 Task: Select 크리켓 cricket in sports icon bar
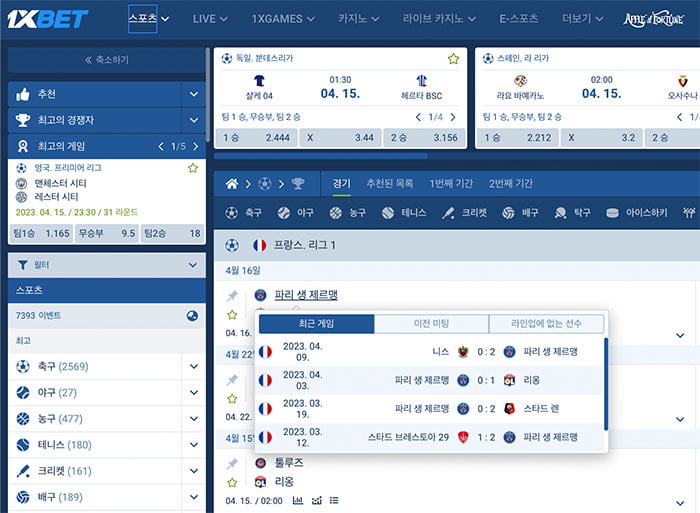464,213
